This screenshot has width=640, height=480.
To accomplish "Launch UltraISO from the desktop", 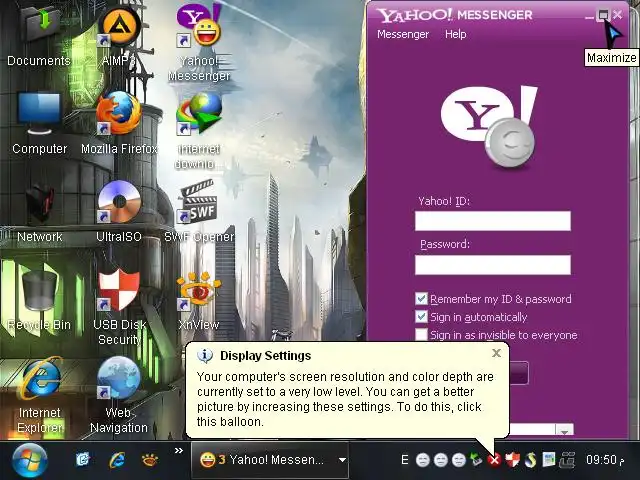I will (x=119, y=212).
